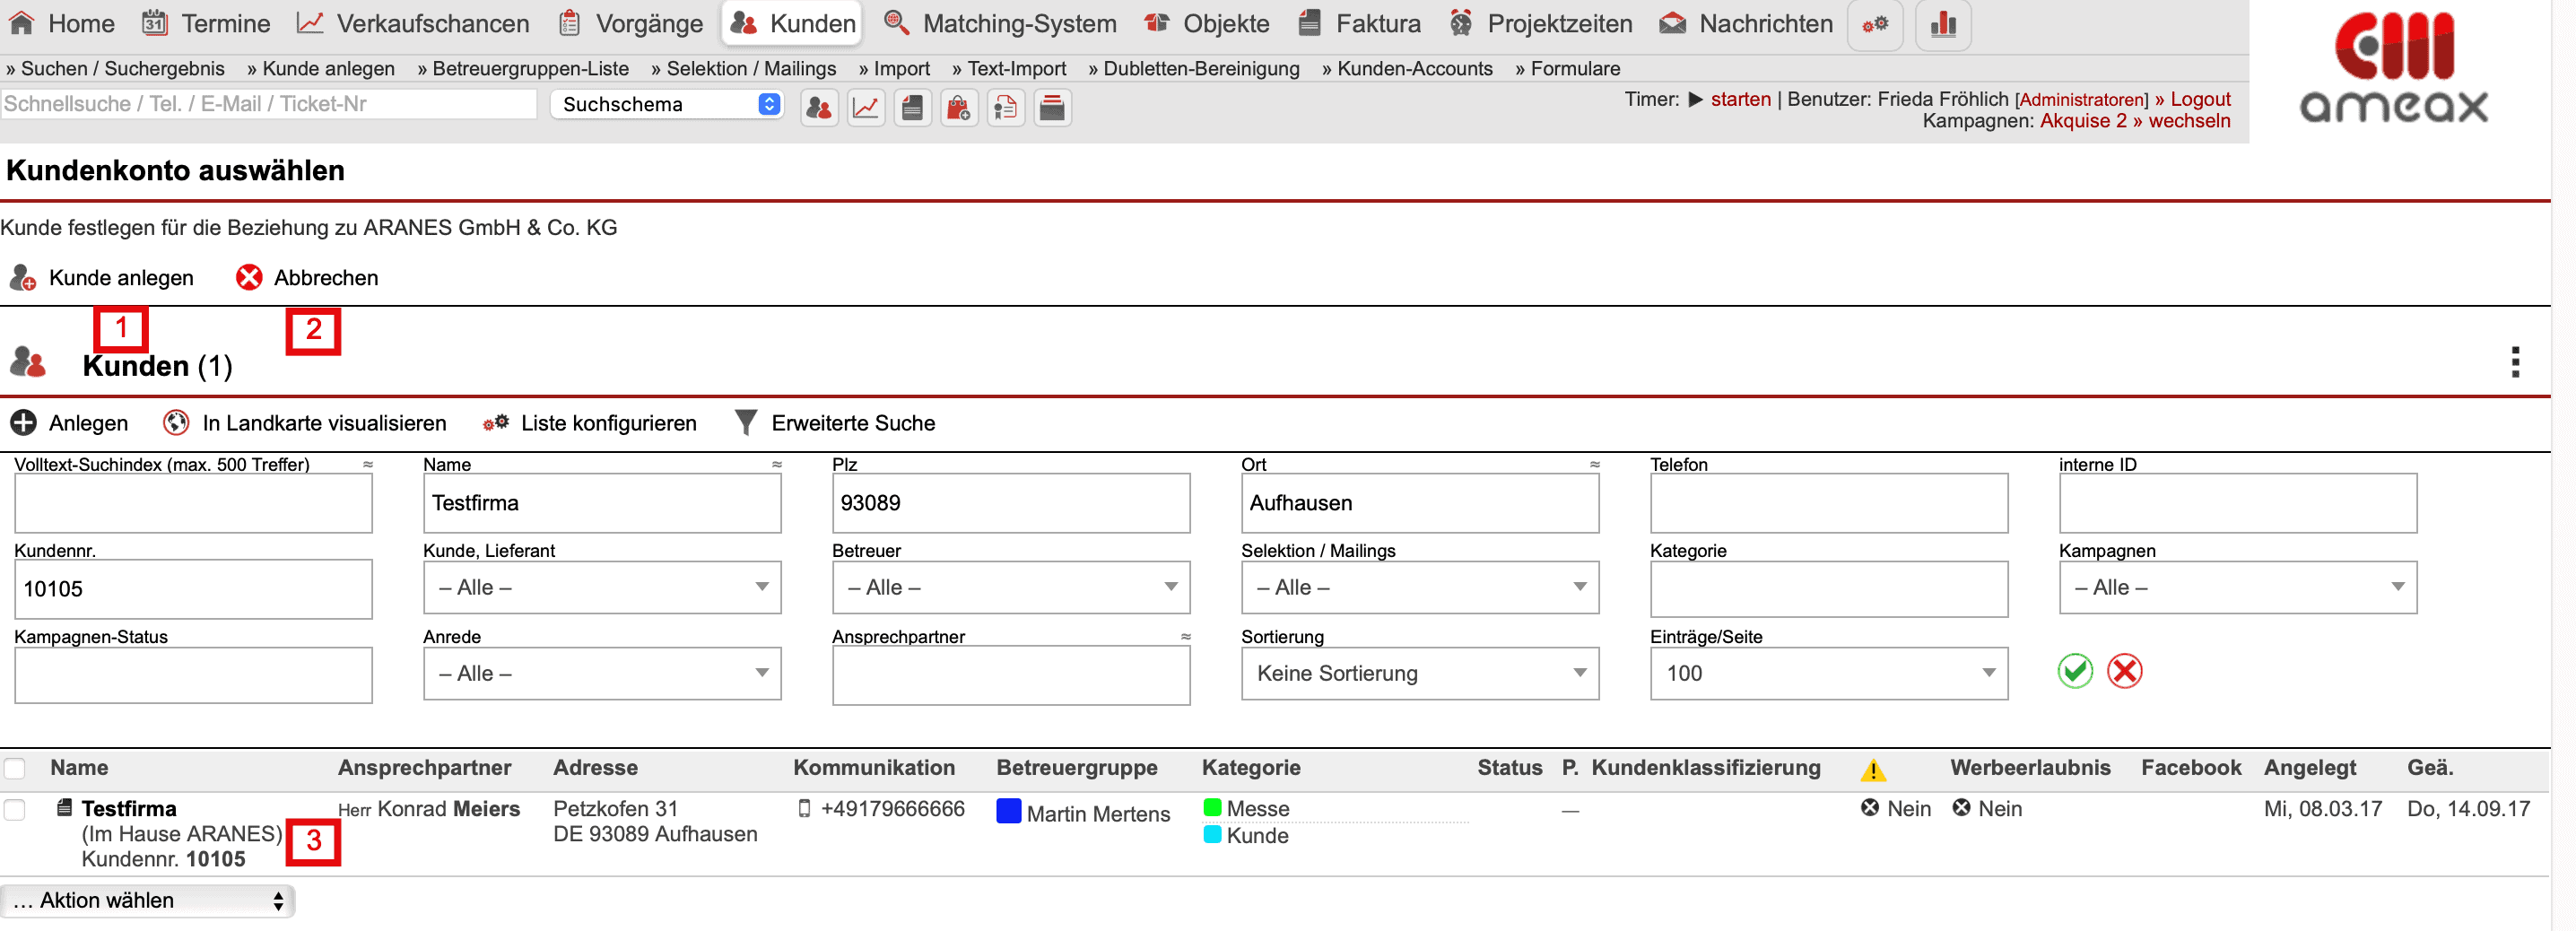
Task: Open the Suchschema dropdown
Action: 667,104
